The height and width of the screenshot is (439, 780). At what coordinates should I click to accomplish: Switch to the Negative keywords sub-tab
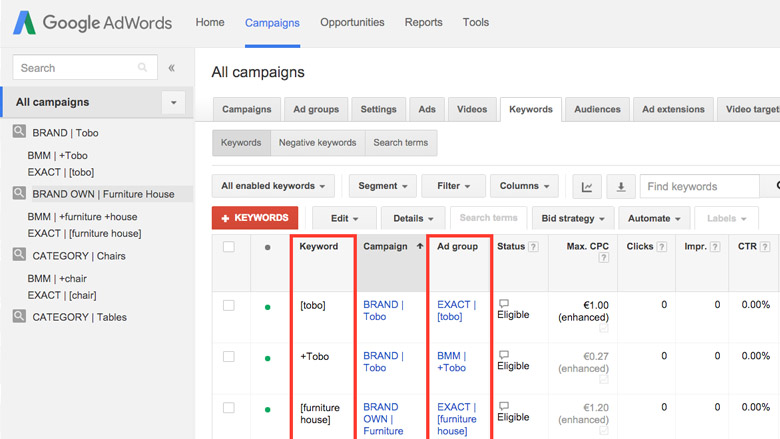pyautogui.click(x=317, y=143)
